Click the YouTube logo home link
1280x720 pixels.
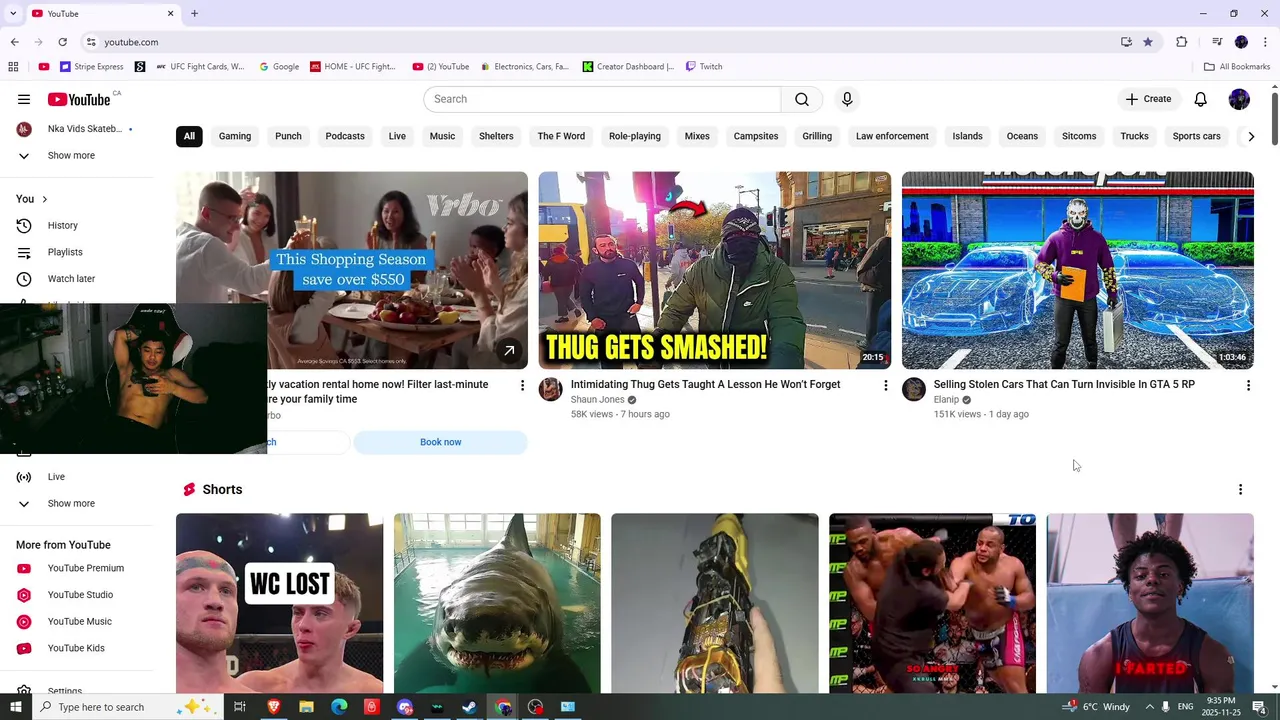pos(79,99)
